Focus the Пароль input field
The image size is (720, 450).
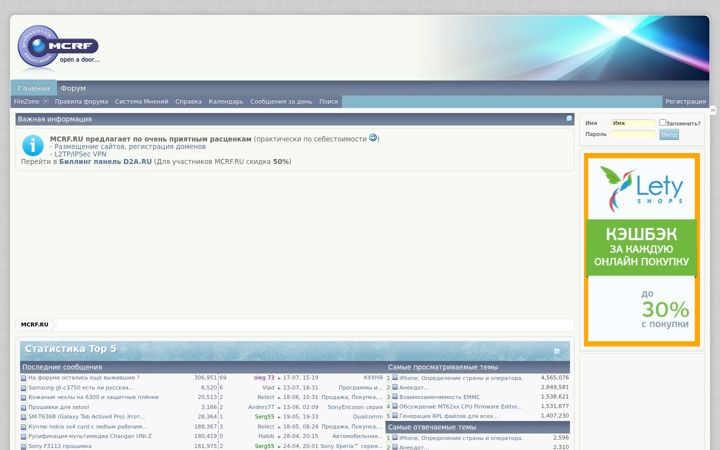(x=633, y=135)
